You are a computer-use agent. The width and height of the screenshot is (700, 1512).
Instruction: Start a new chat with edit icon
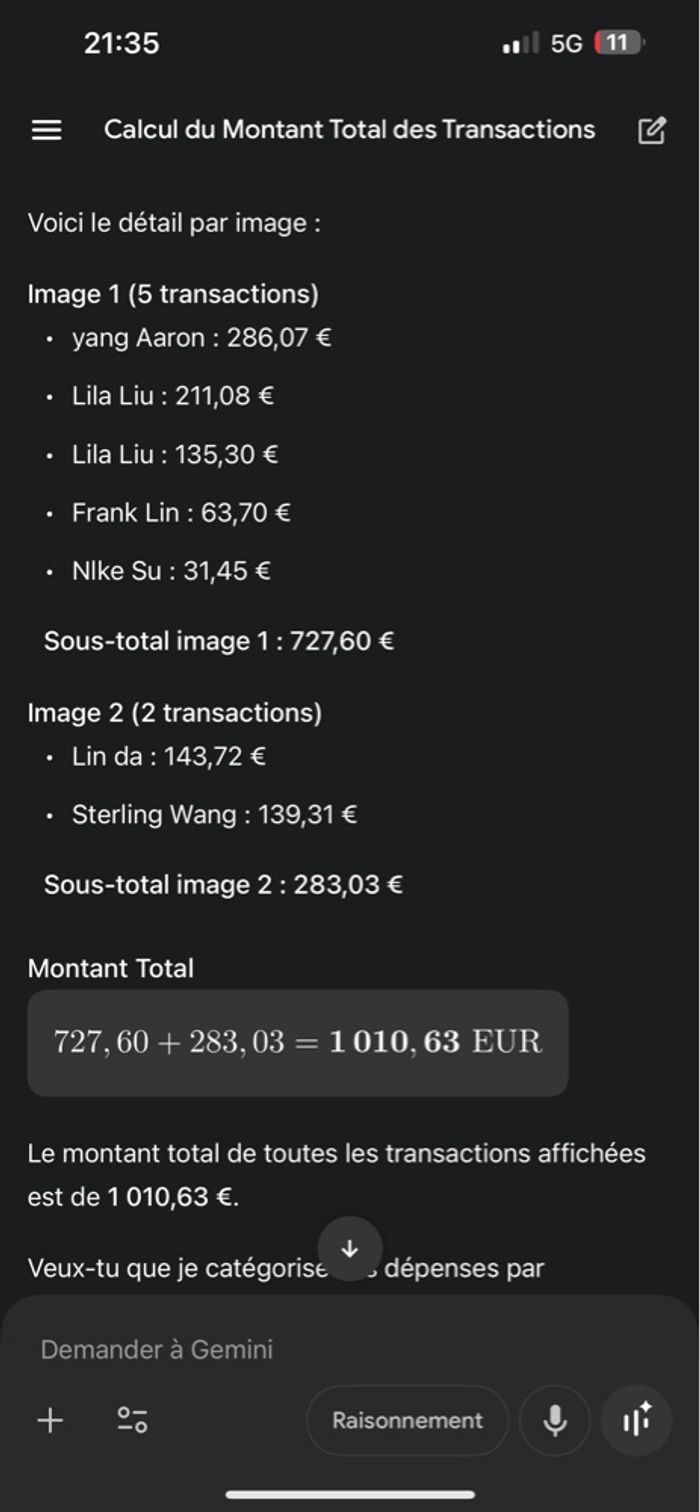[x=651, y=130]
